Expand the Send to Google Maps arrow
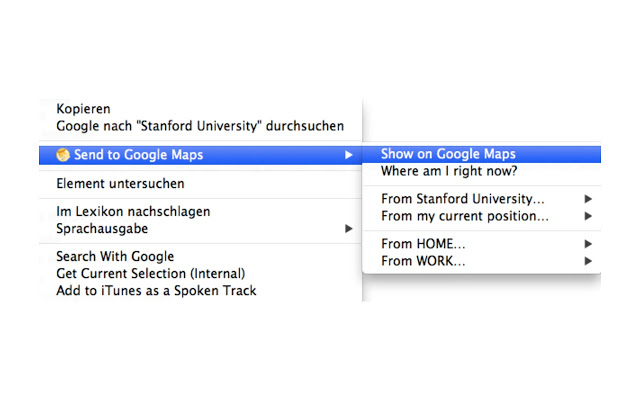This screenshot has height=400, width=640. coord(348,155)
